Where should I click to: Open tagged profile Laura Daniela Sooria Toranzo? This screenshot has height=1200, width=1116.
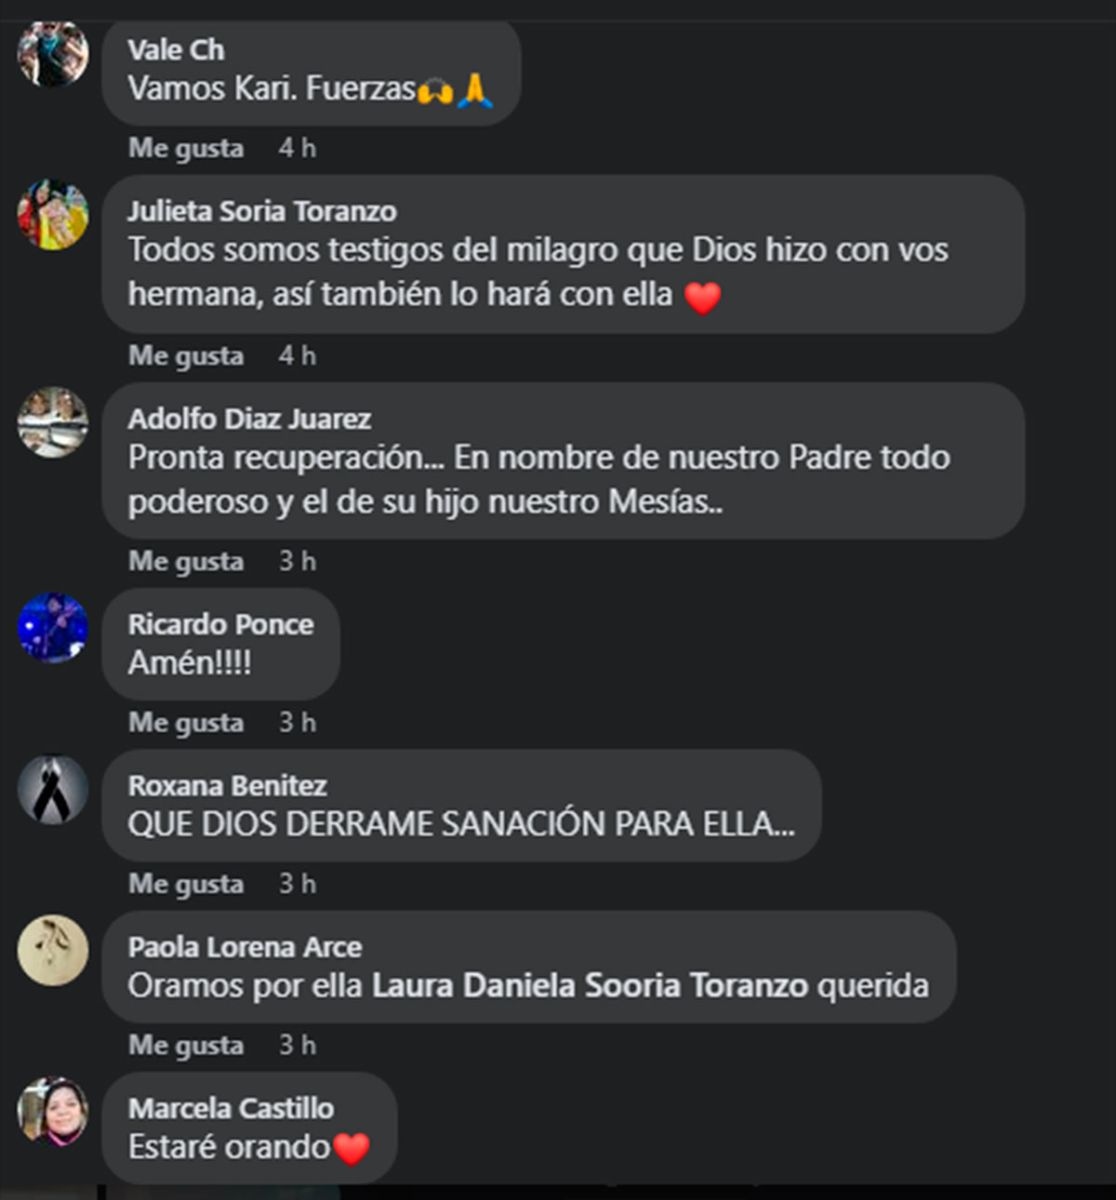coord(590,986)
